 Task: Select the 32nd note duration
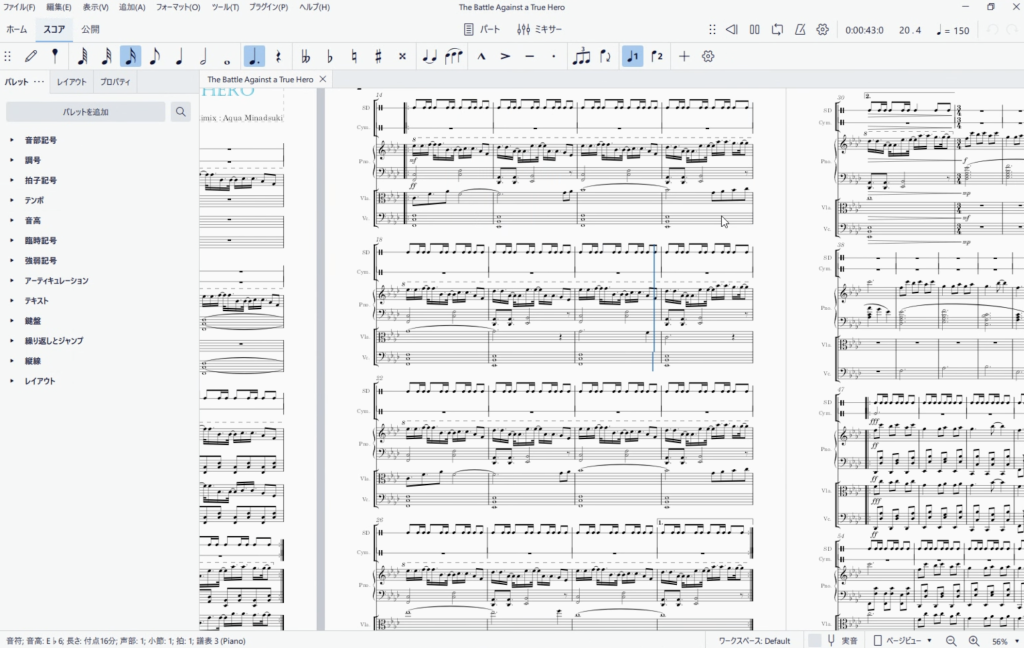point(106,56)
